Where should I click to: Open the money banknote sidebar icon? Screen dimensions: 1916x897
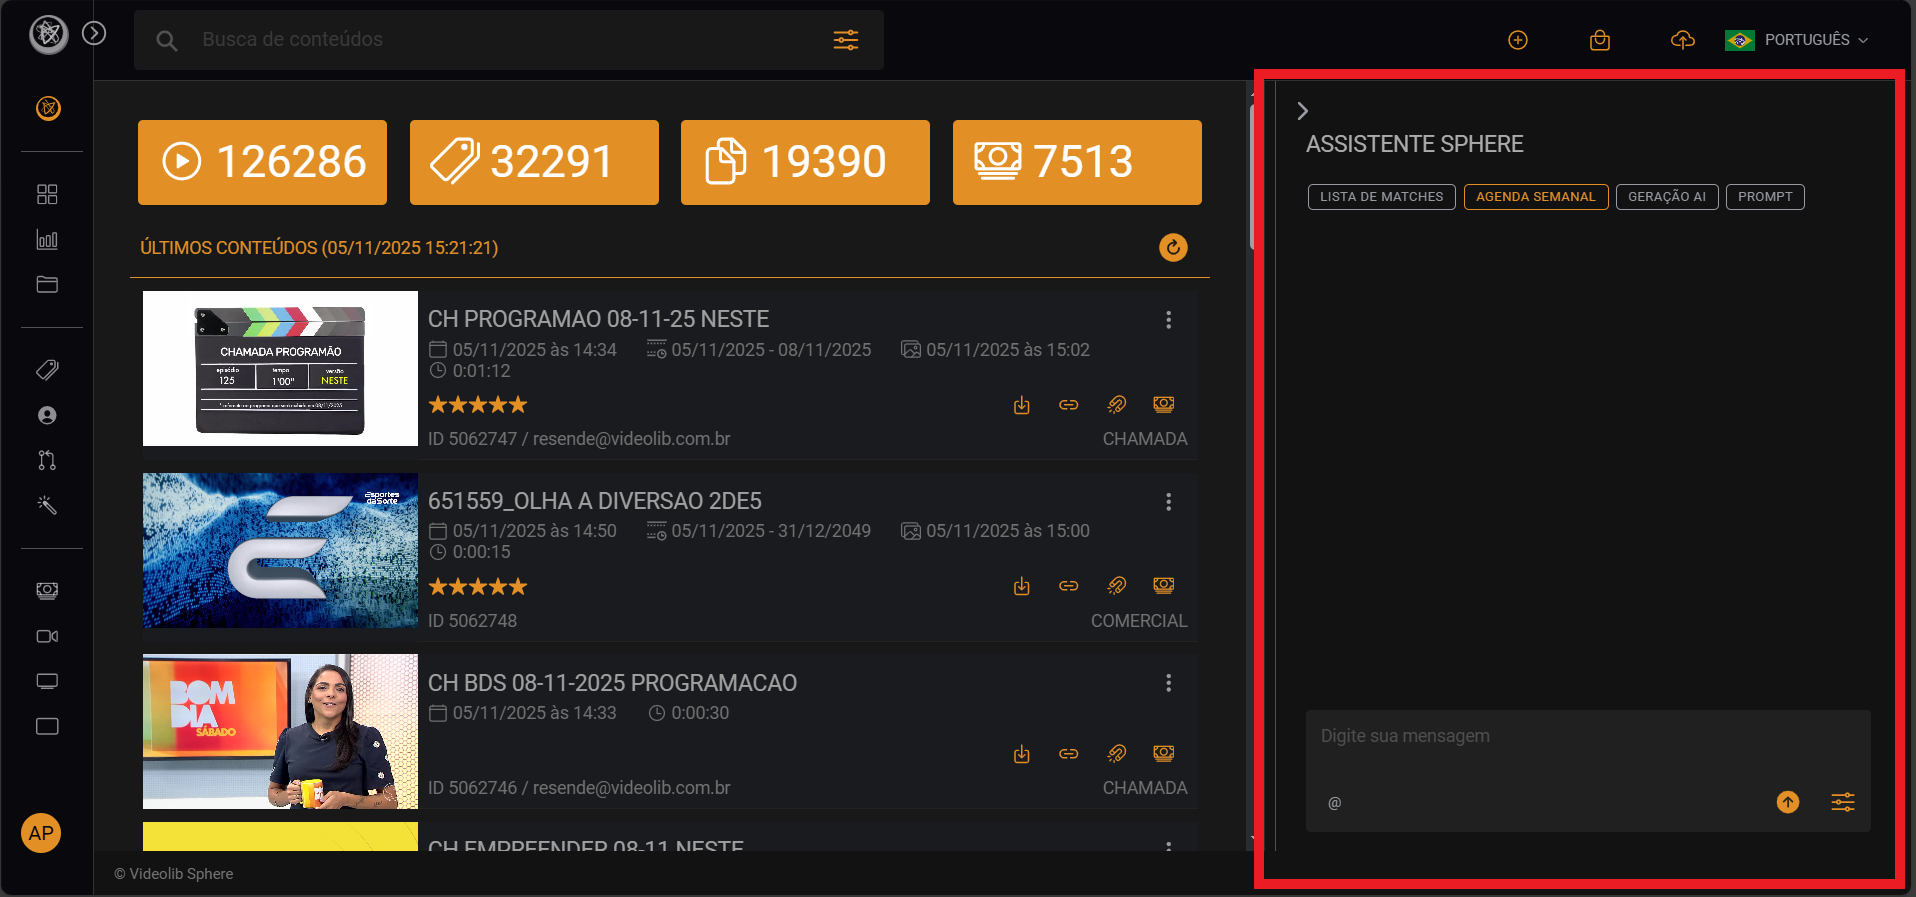pos(47,591)
